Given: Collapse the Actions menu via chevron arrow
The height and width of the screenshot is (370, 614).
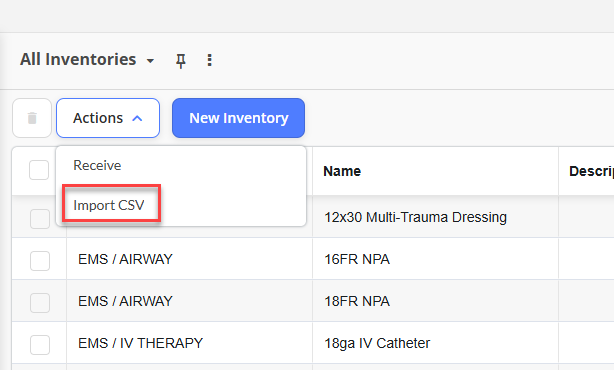Looking at the screenshot, I should tap(137, 118).
